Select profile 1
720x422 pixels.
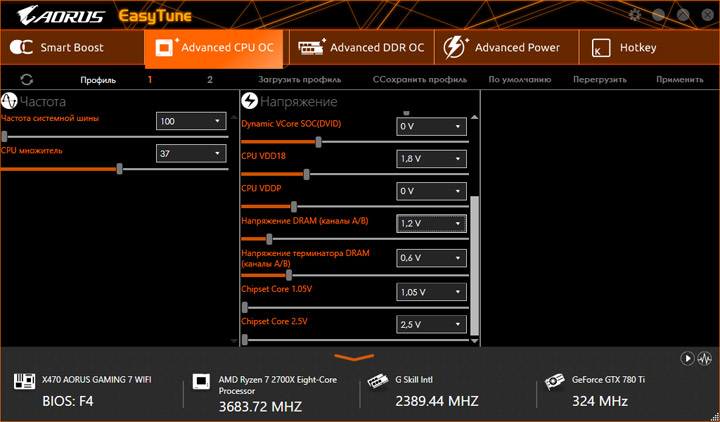(150, 80)
